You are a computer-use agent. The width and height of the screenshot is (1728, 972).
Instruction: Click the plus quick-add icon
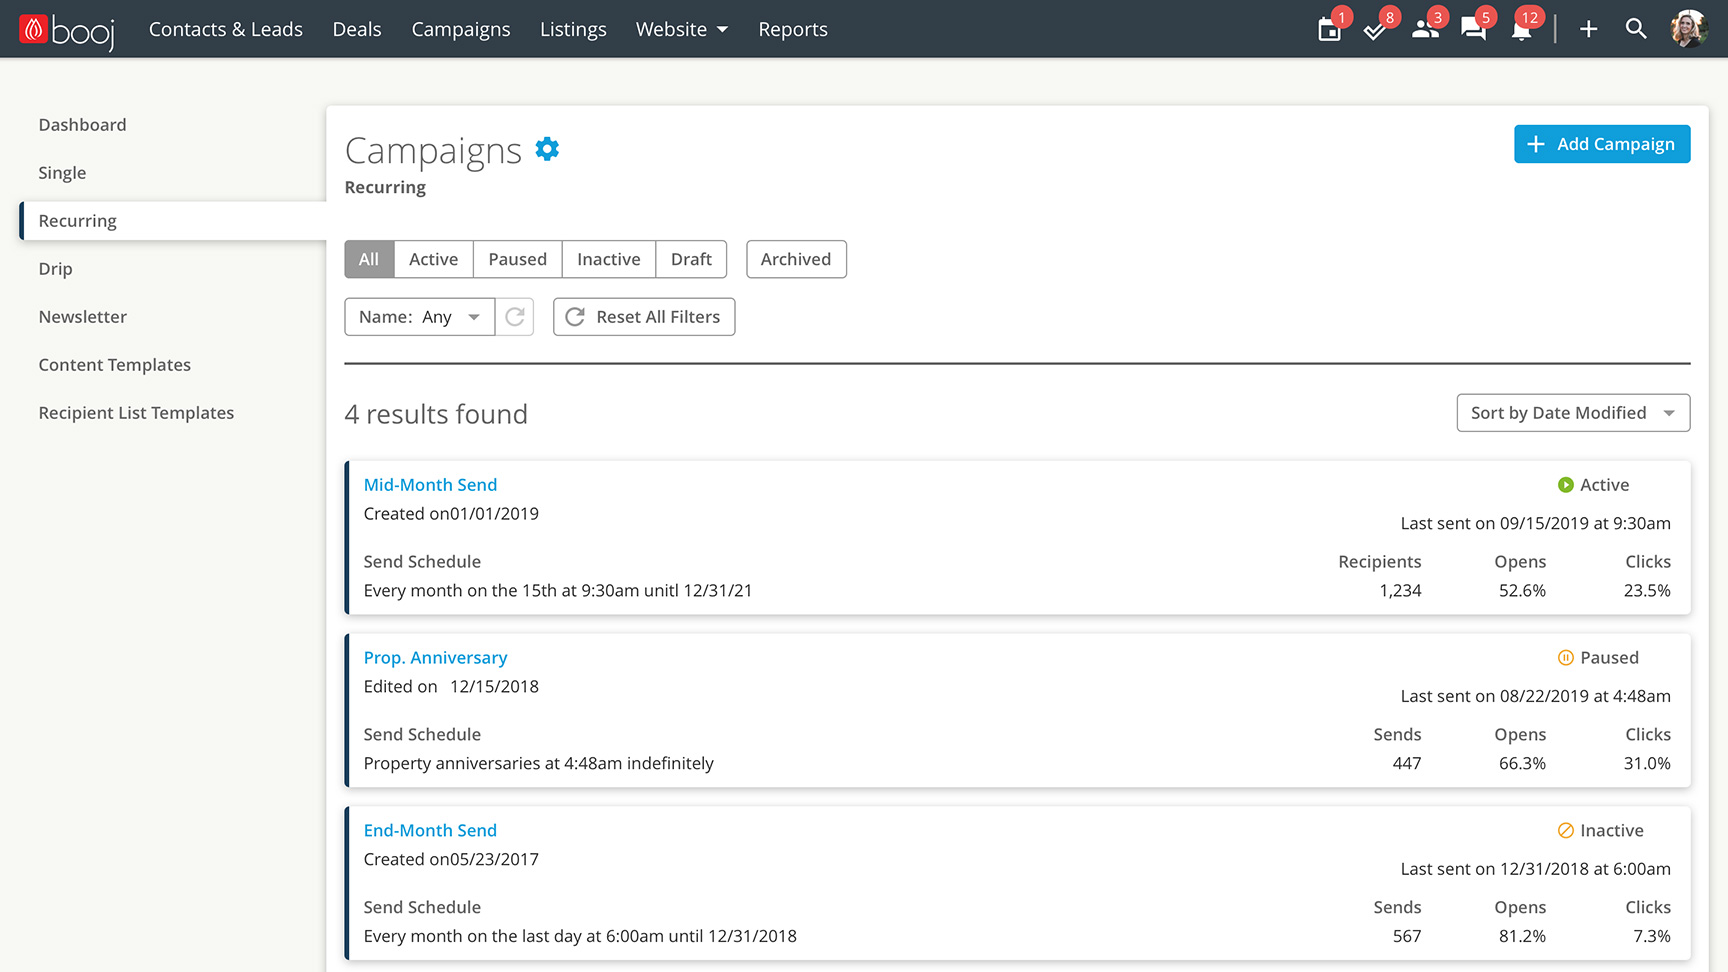click(x=1588, y=30)
